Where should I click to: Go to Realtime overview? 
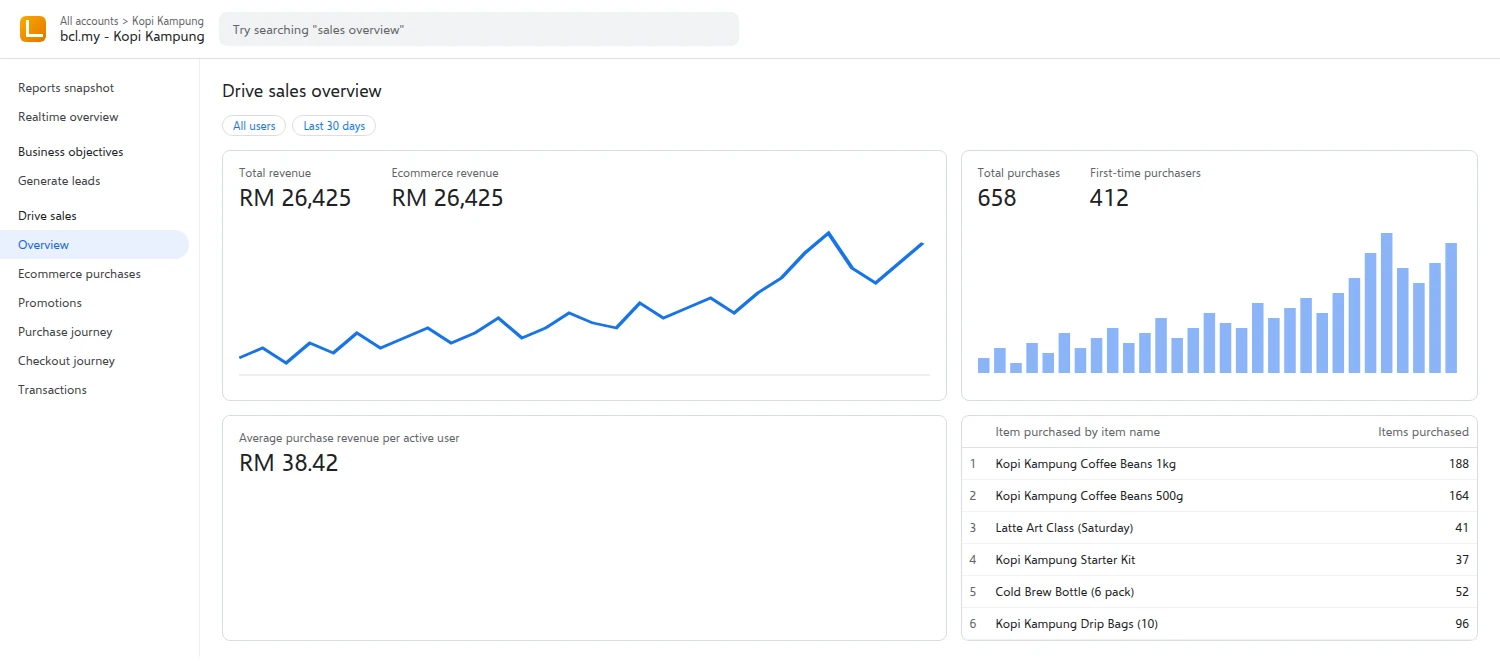pyautogui.click(x=68, y=117)
